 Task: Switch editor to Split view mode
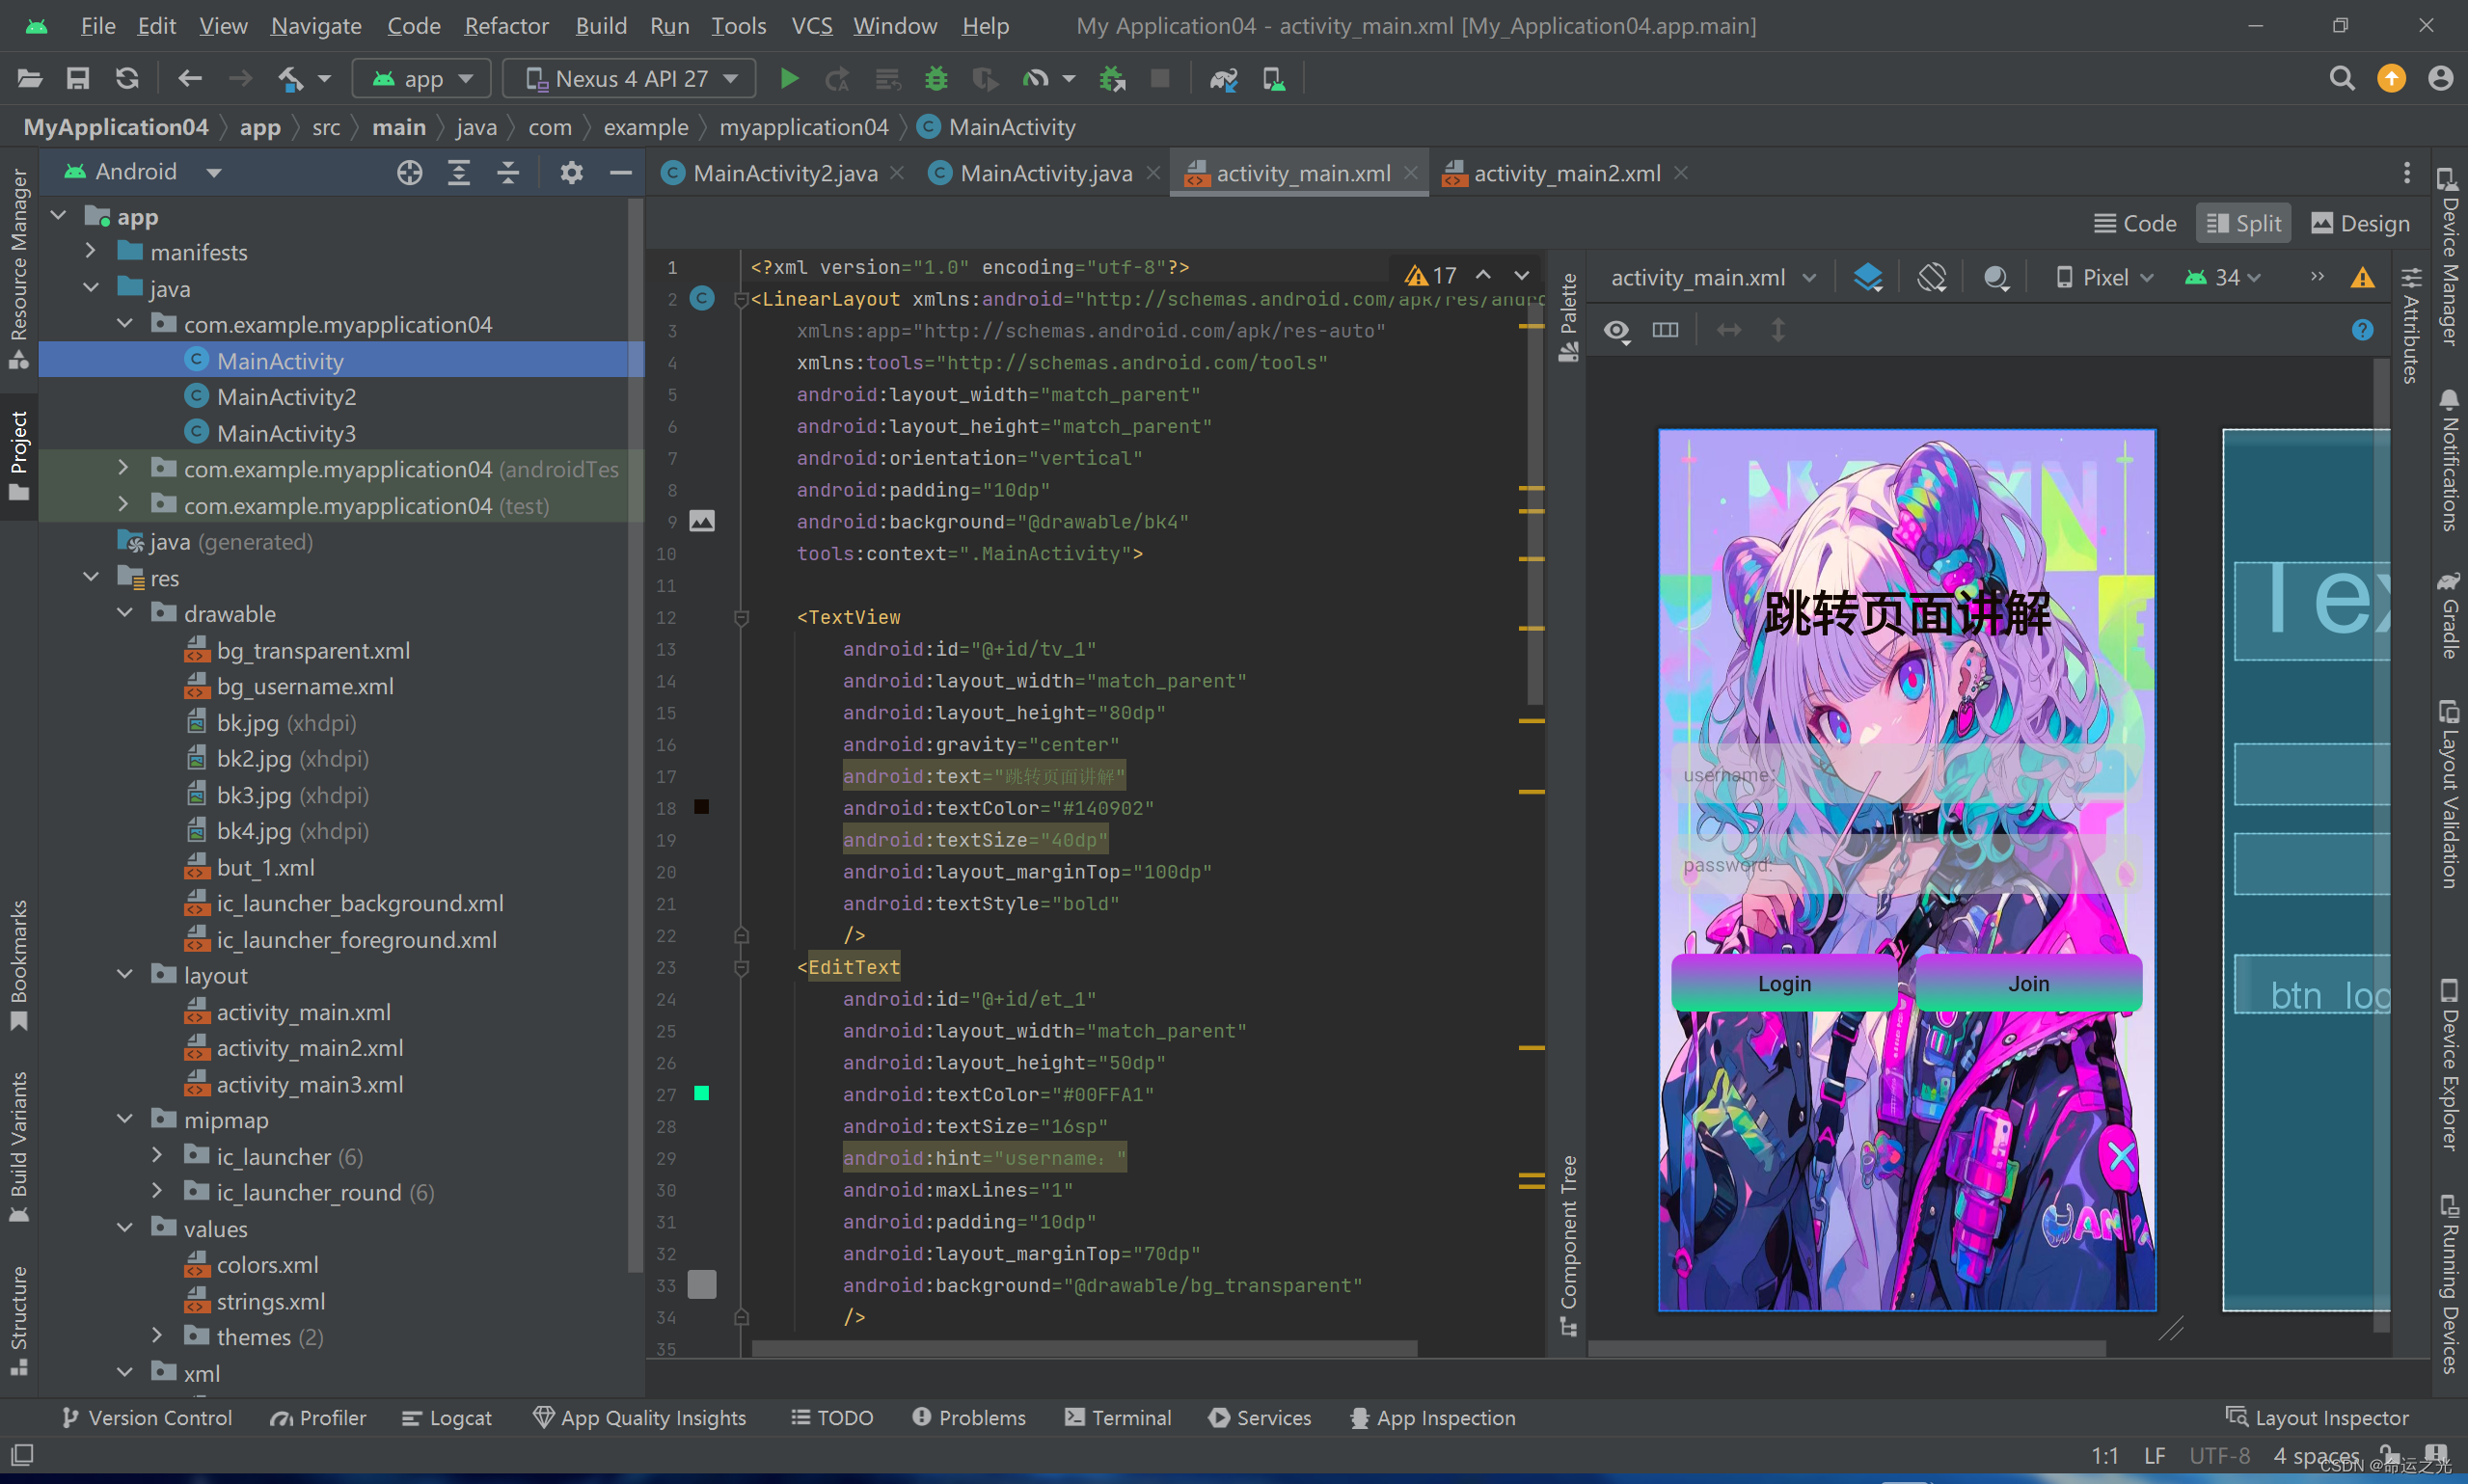pos(2244,223)
